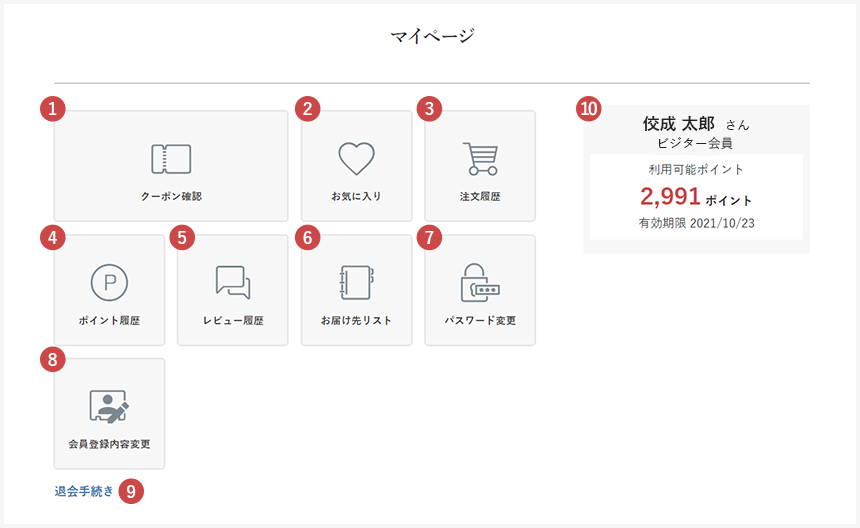860x528 pixels.
Task: Click the 有効期限 2021/10/23 expiry text
Action: click(x=696, y=223)
